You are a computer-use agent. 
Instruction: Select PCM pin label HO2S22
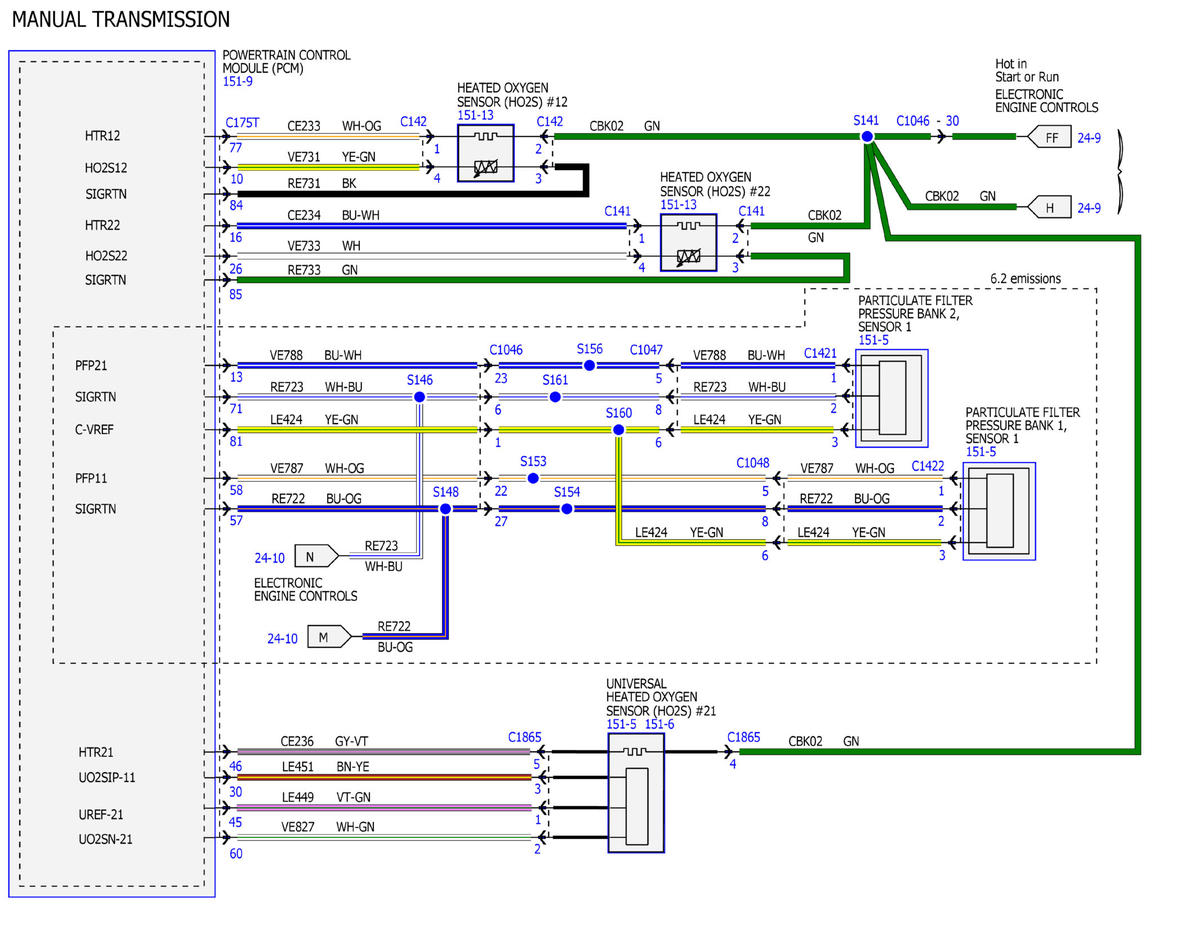click(106, 256)
